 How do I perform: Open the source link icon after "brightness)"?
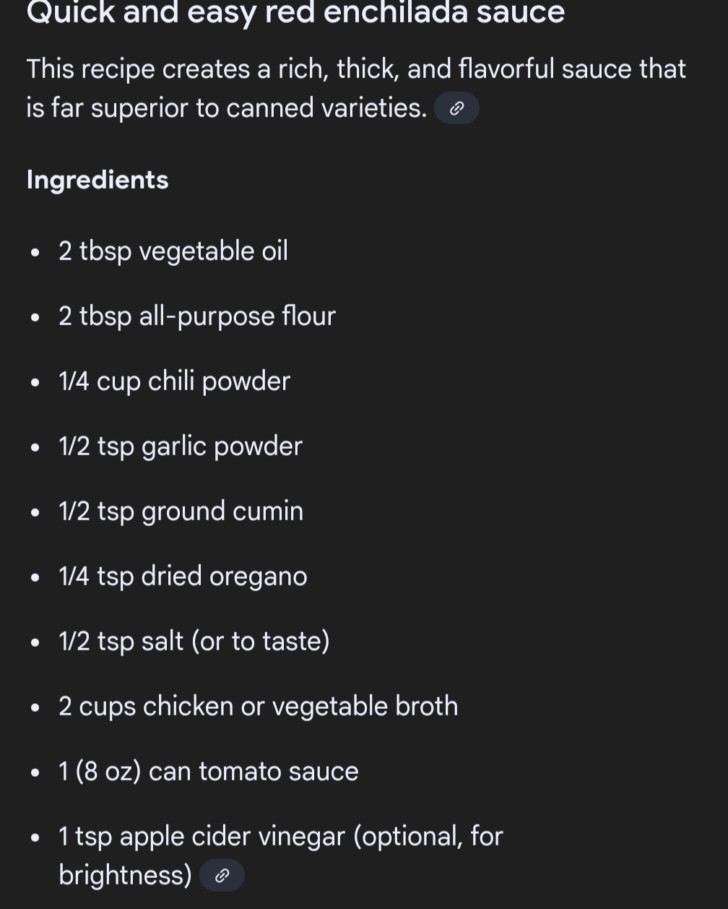tap(222, 876)
